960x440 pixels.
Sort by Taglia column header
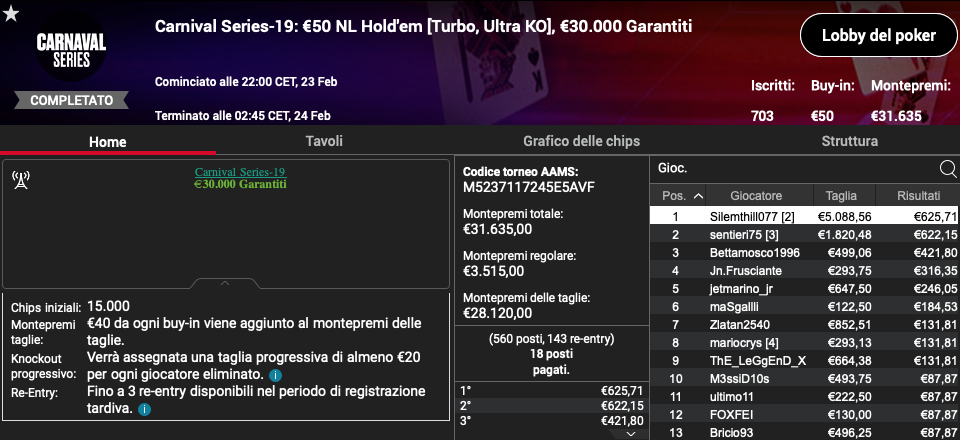point(843,196)
